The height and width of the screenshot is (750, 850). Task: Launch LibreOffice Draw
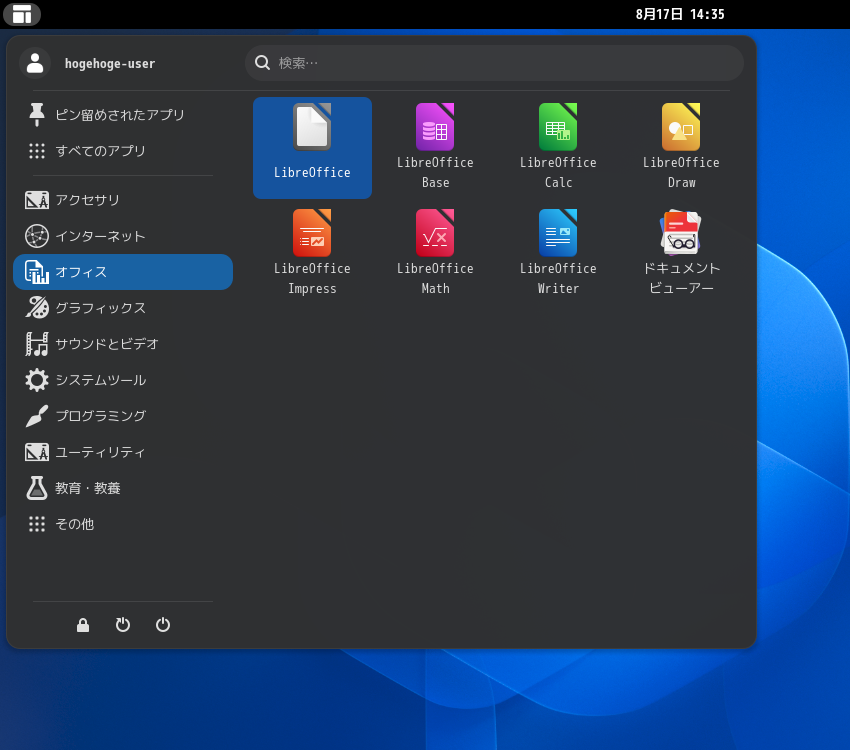[x=681, y=147]
